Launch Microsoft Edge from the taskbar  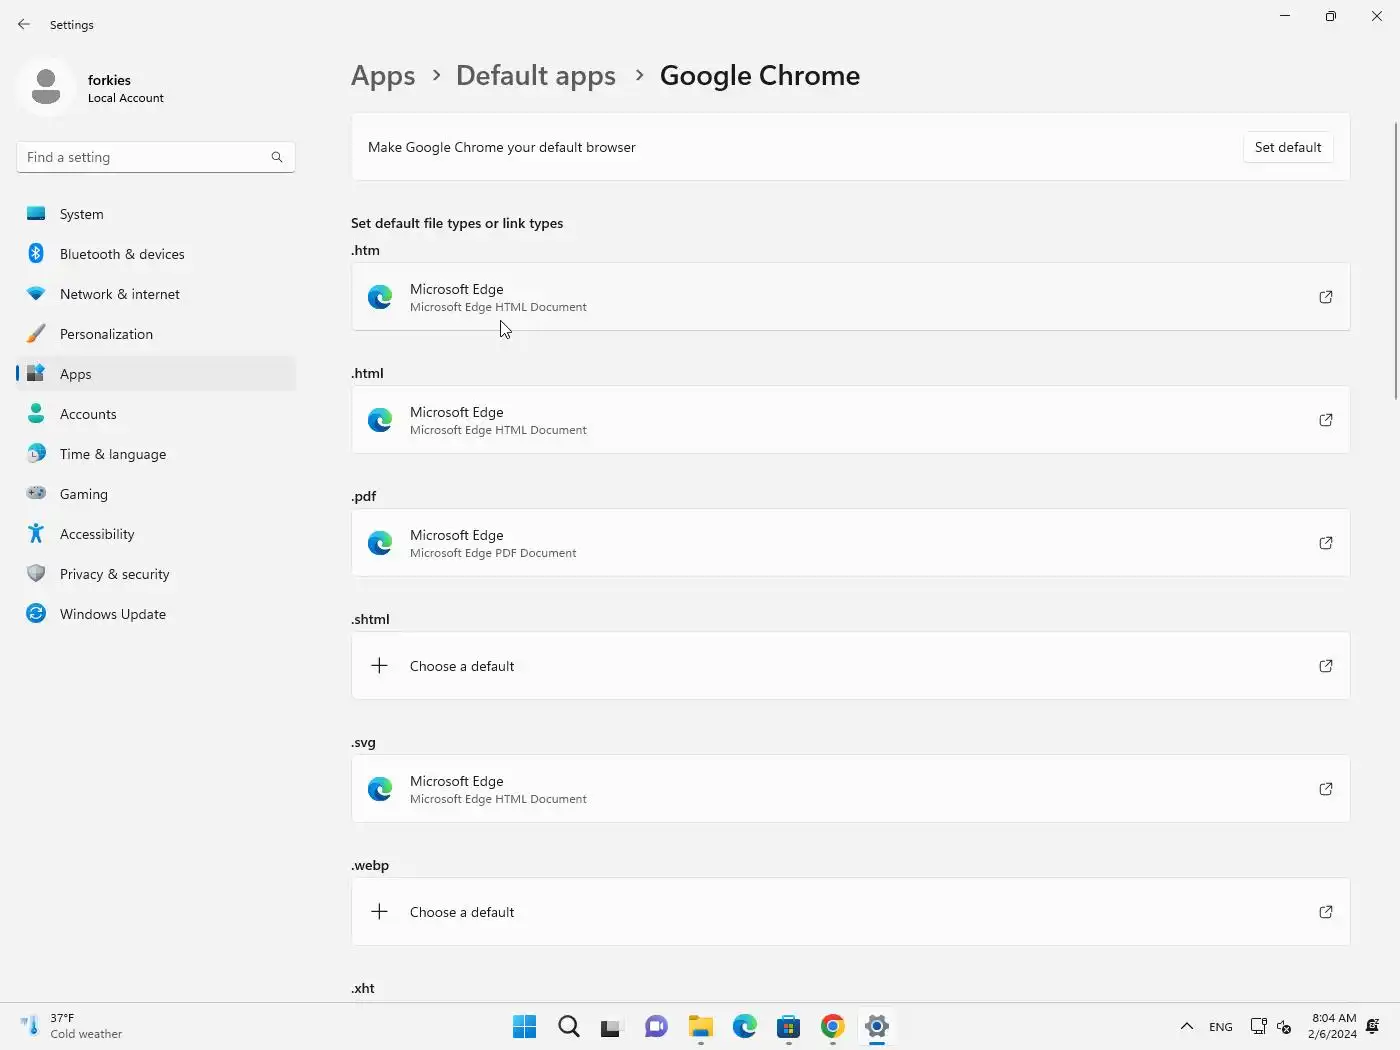click(745, 1027)
